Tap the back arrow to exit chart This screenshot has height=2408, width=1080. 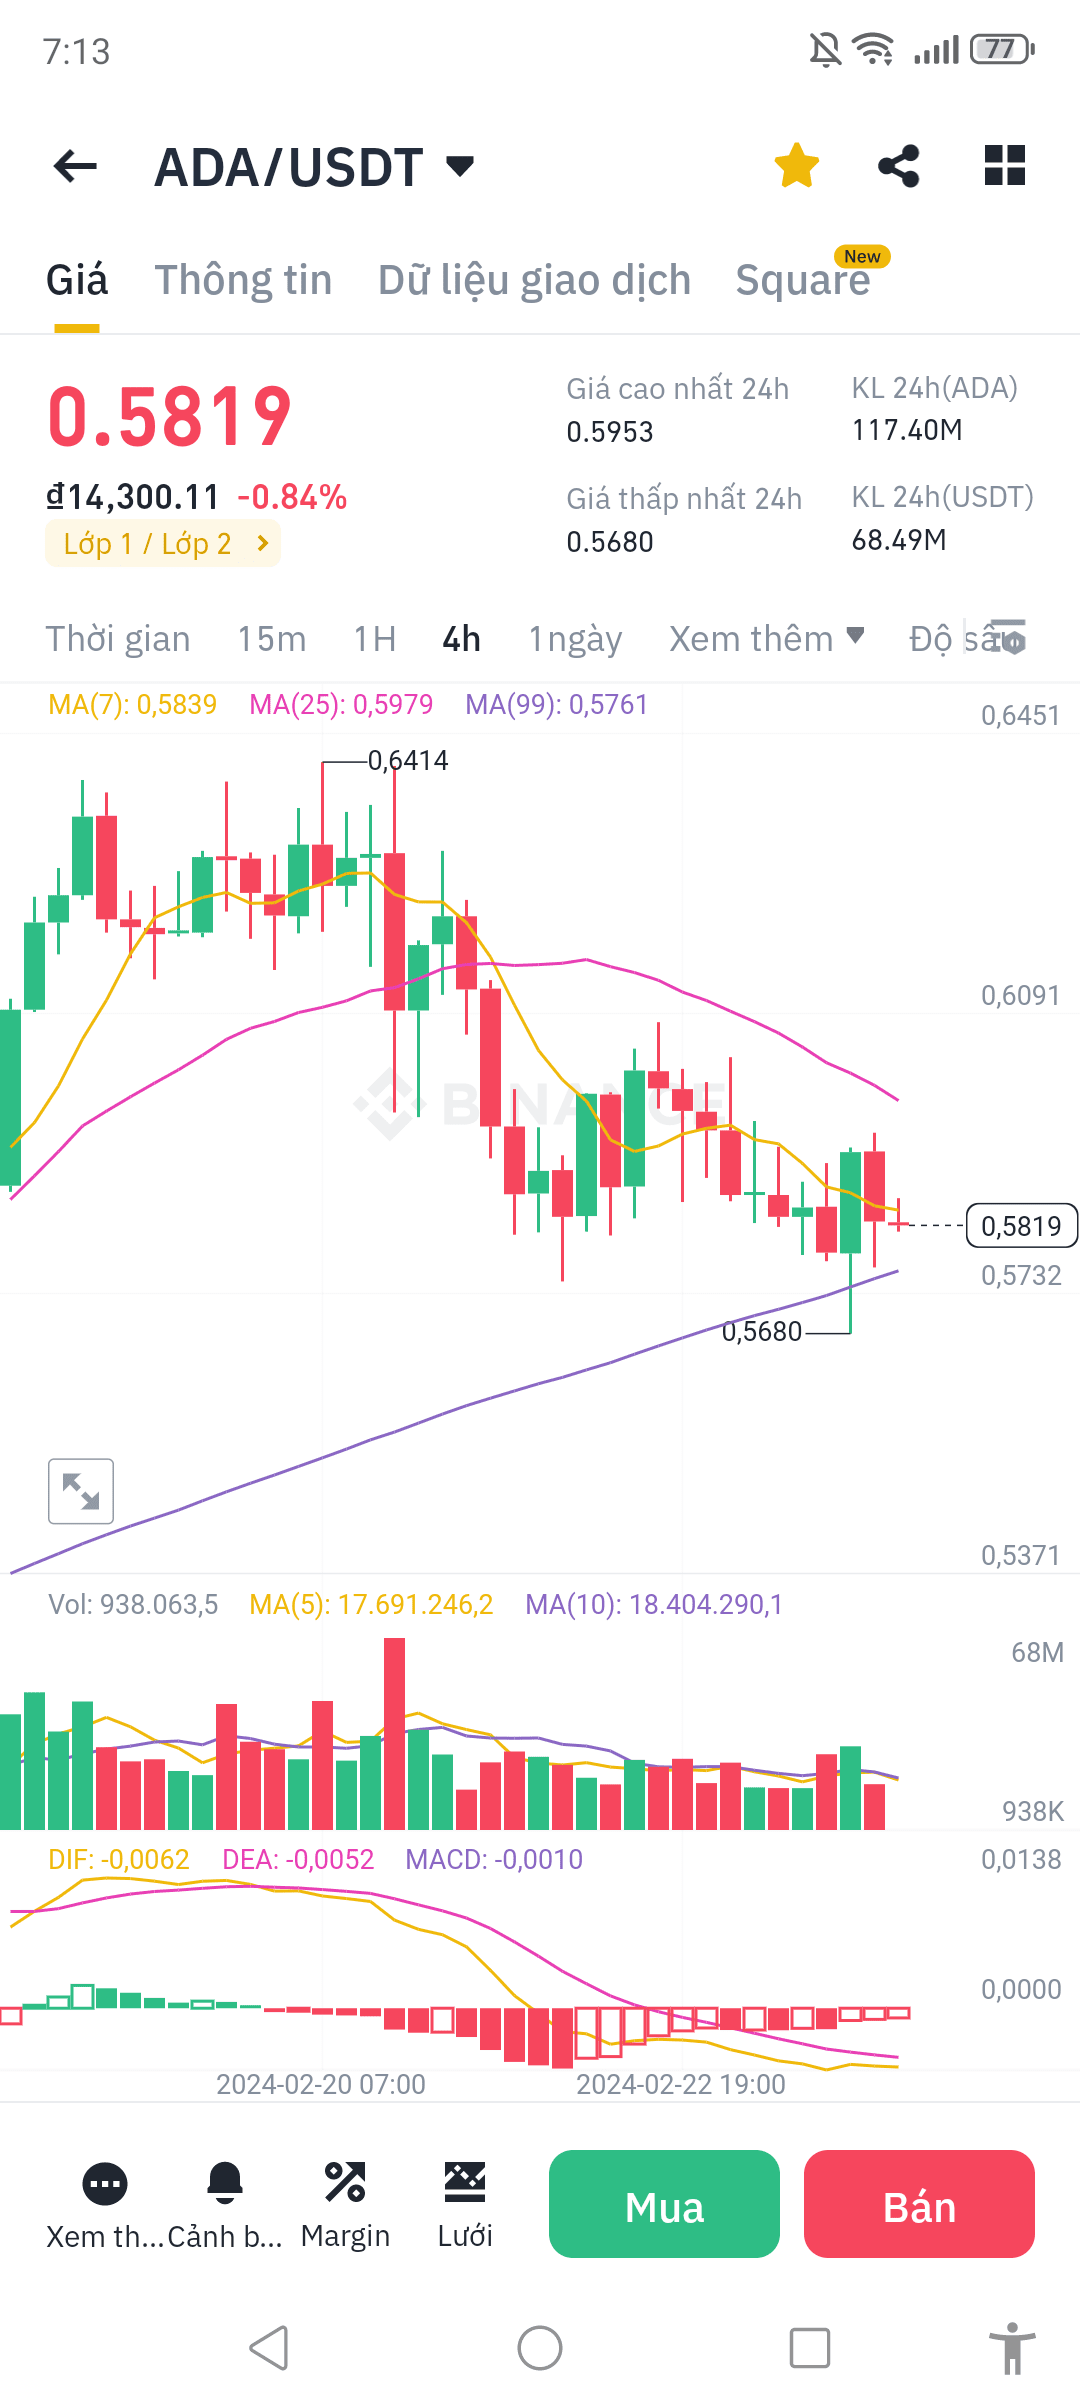pos(73,165)
